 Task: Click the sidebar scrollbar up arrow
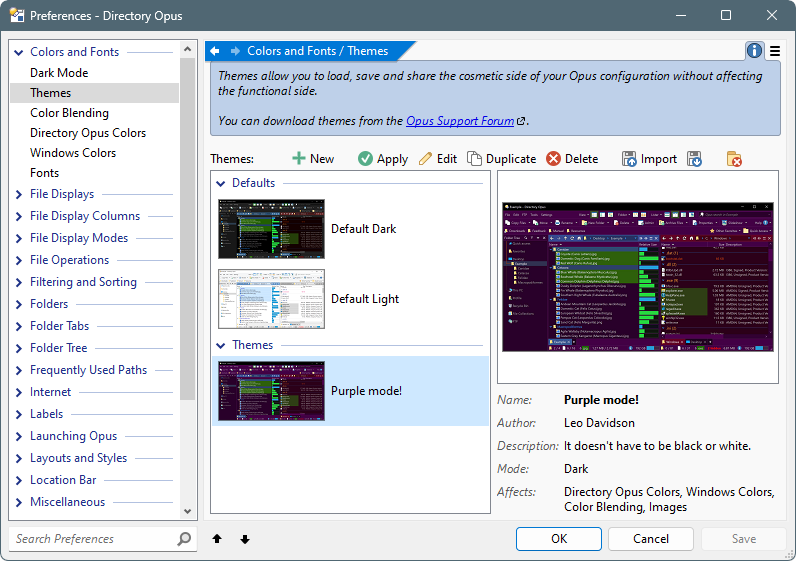[x=187, y=49]
